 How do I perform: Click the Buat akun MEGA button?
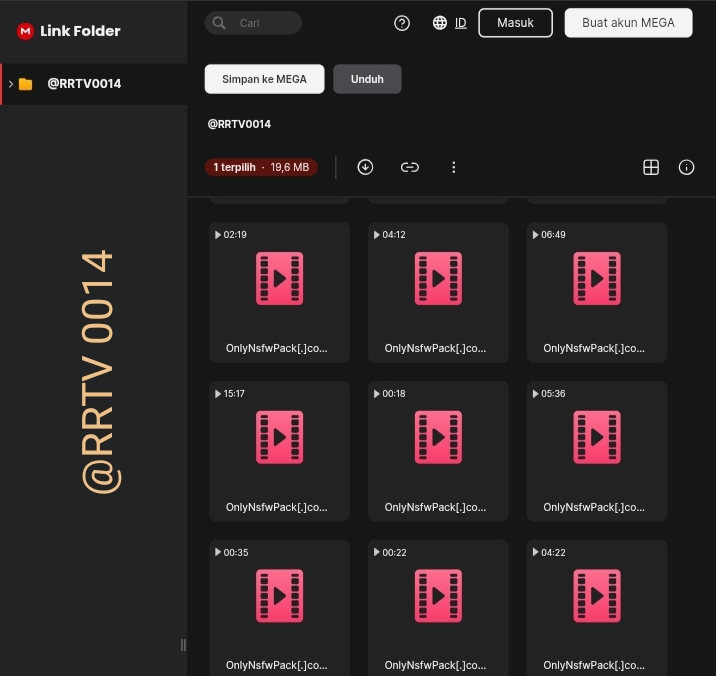pyautogui.click(x=628, y=23)
